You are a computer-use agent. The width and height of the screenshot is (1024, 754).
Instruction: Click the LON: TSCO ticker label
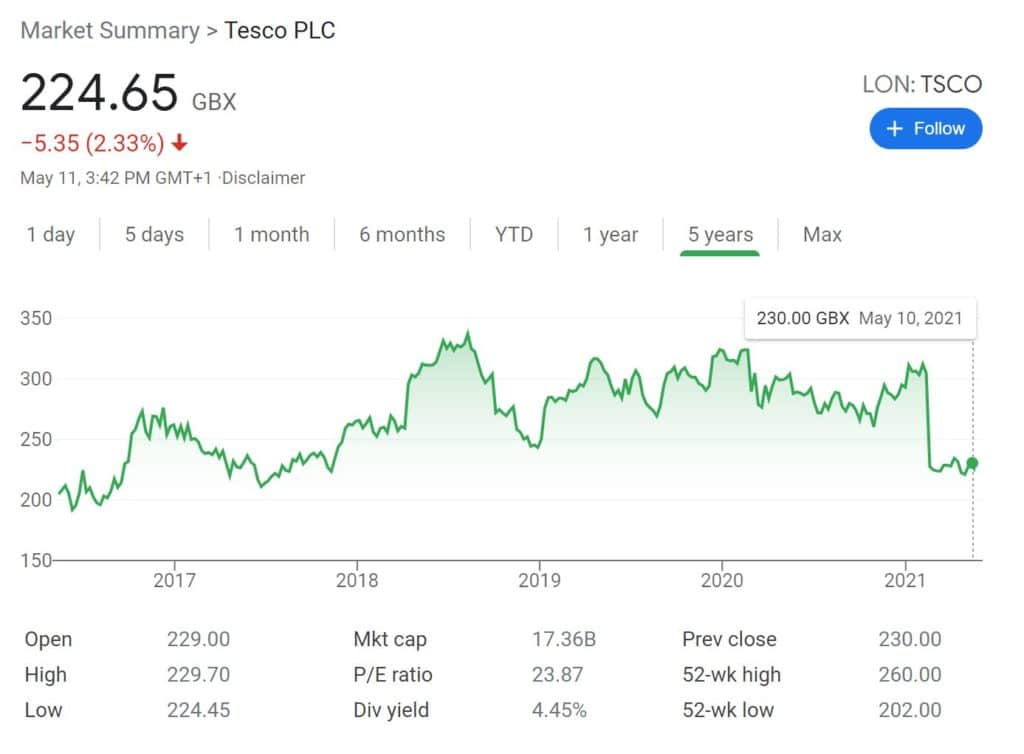(921, 84)
